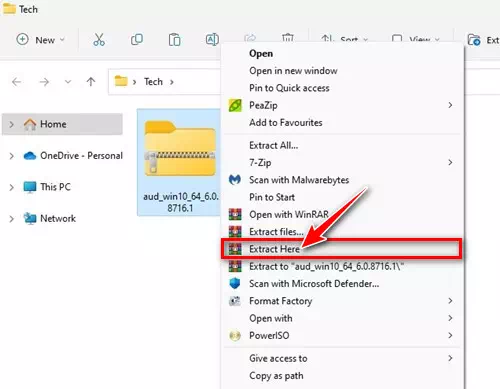Choose Open in new window
The width and height of the screenshot is (500, 389).
(293, 71)
